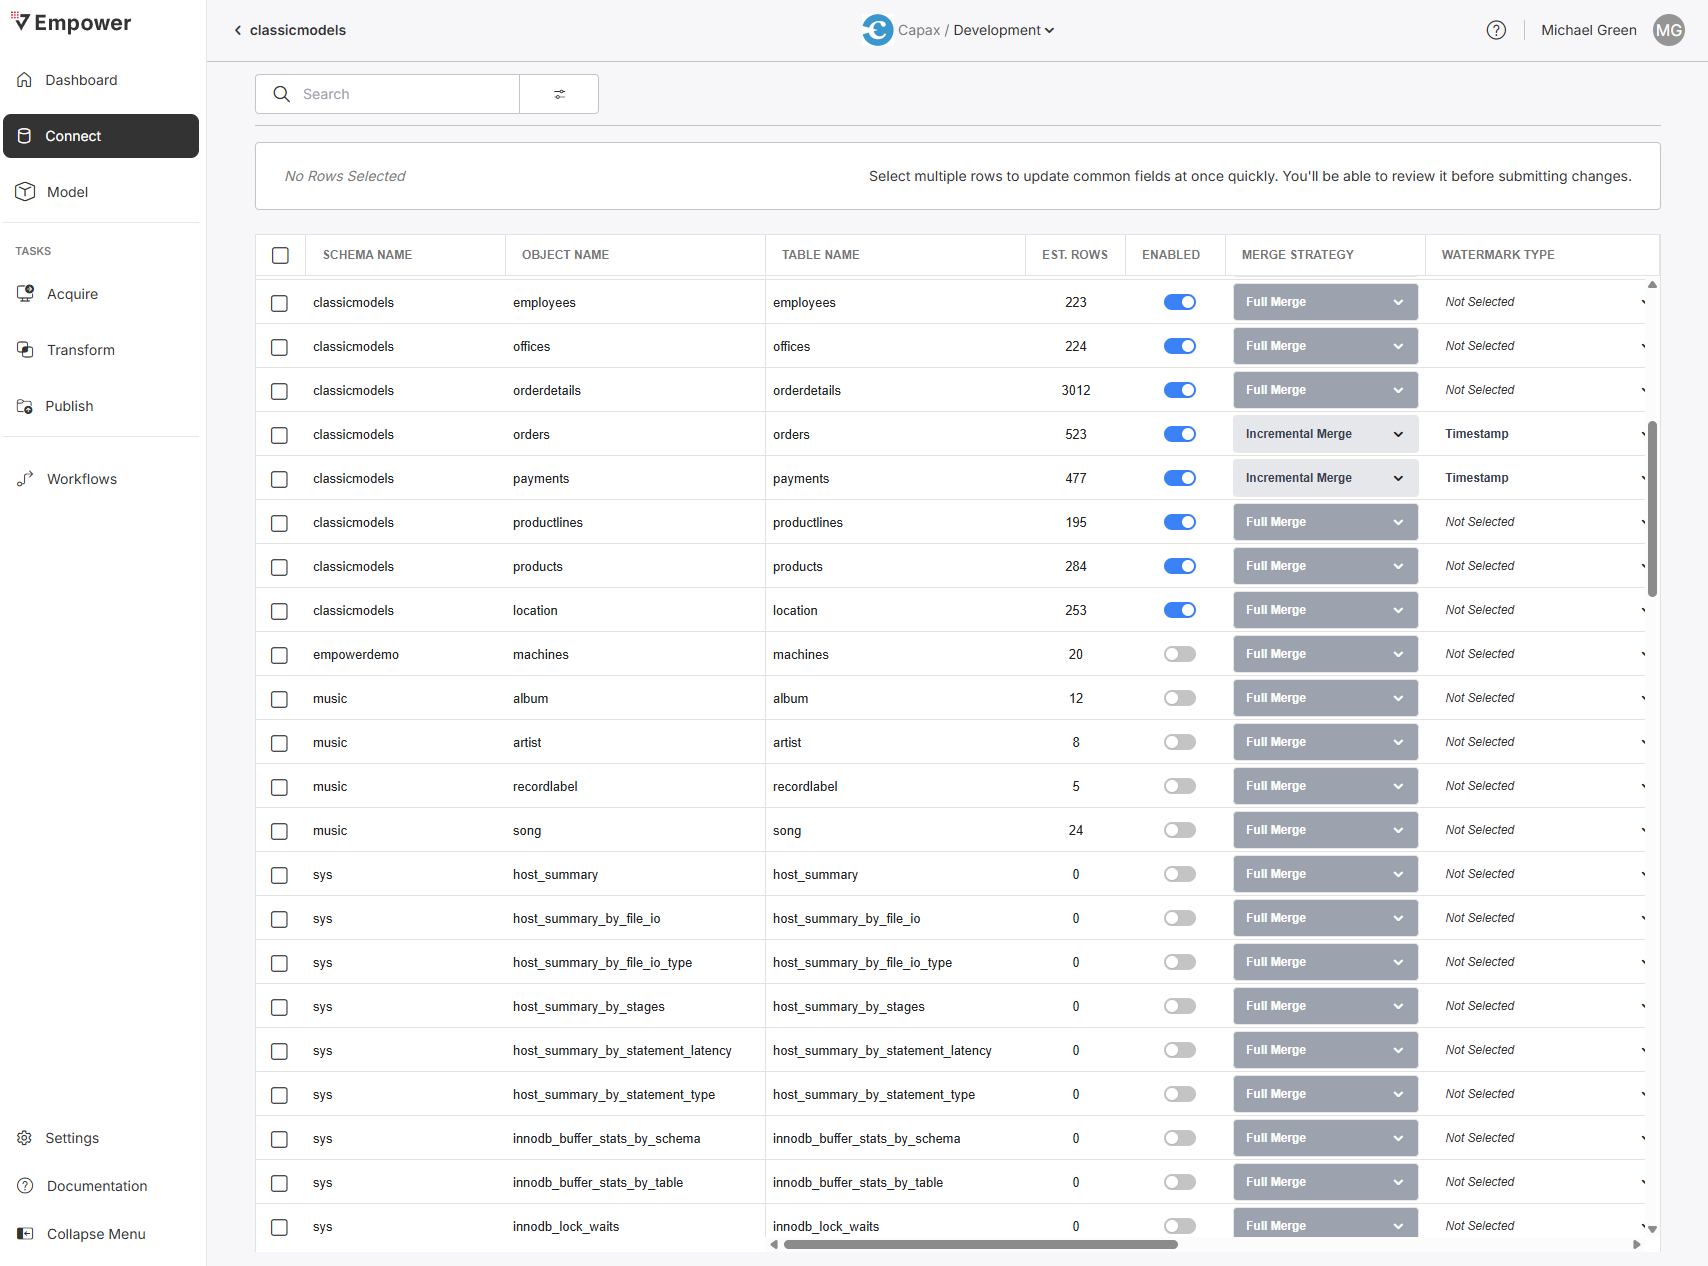The width and height of the screenshot is (1708, 1266).
Task: Open the Settings link
Action: (x=101, y=1138)
